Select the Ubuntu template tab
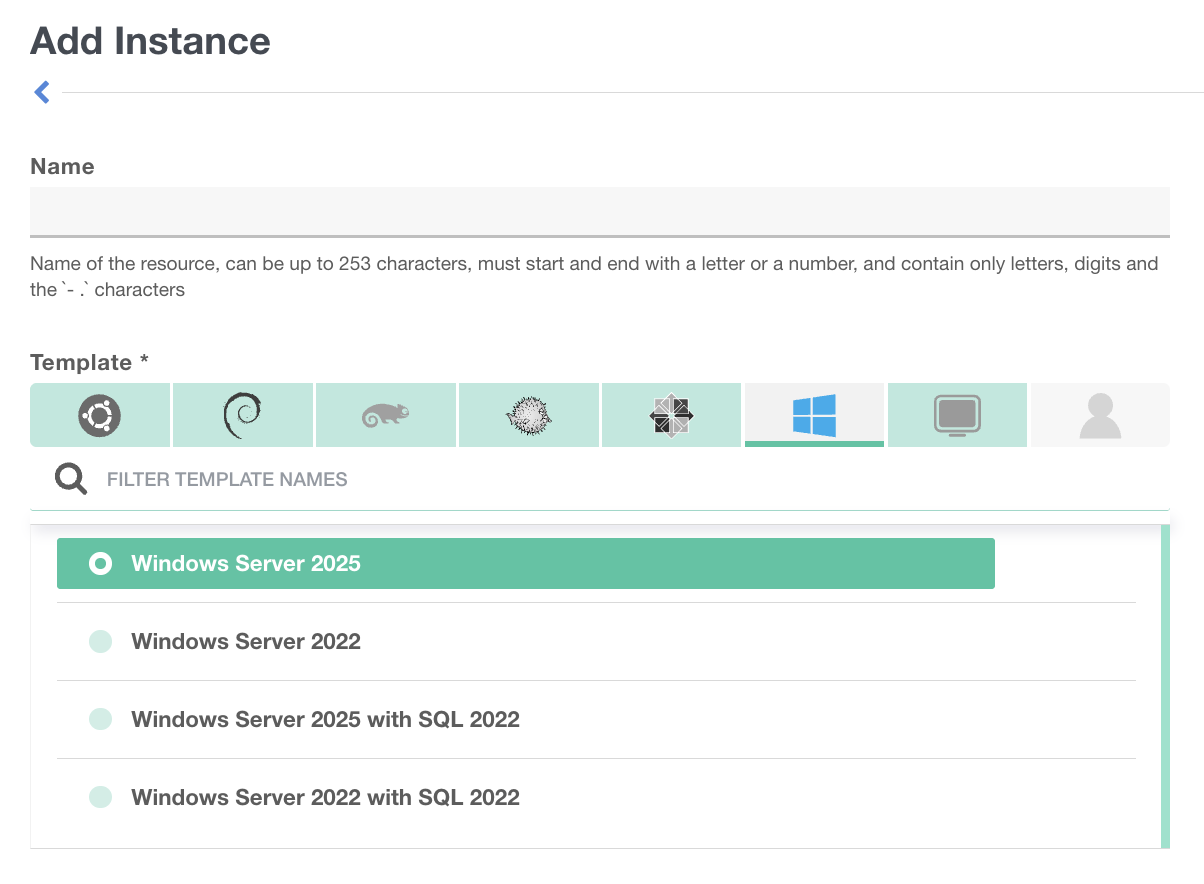The width and height of the screenshot is (1204, 884). [x=100, y=415]
